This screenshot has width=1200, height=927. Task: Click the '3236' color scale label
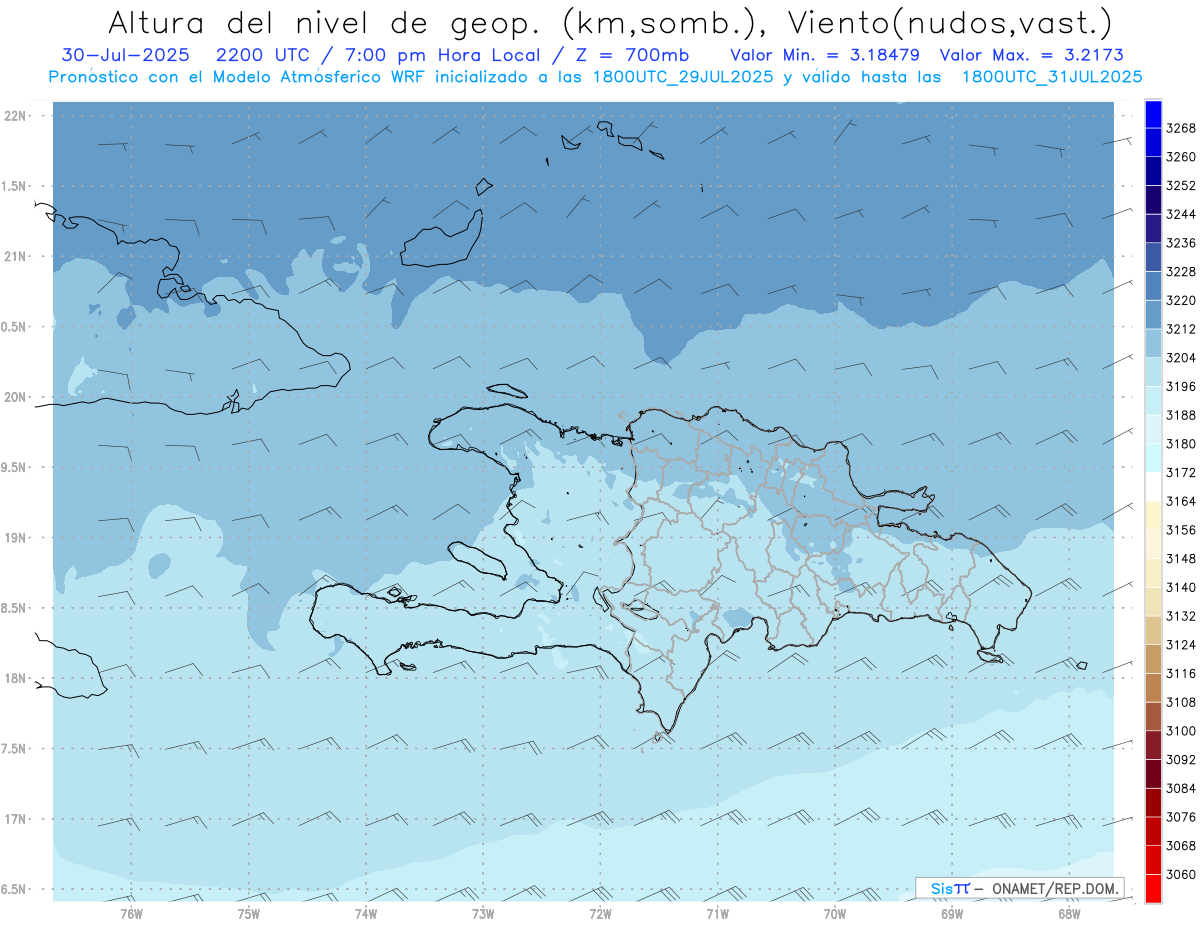click(x=1181, y=243)
